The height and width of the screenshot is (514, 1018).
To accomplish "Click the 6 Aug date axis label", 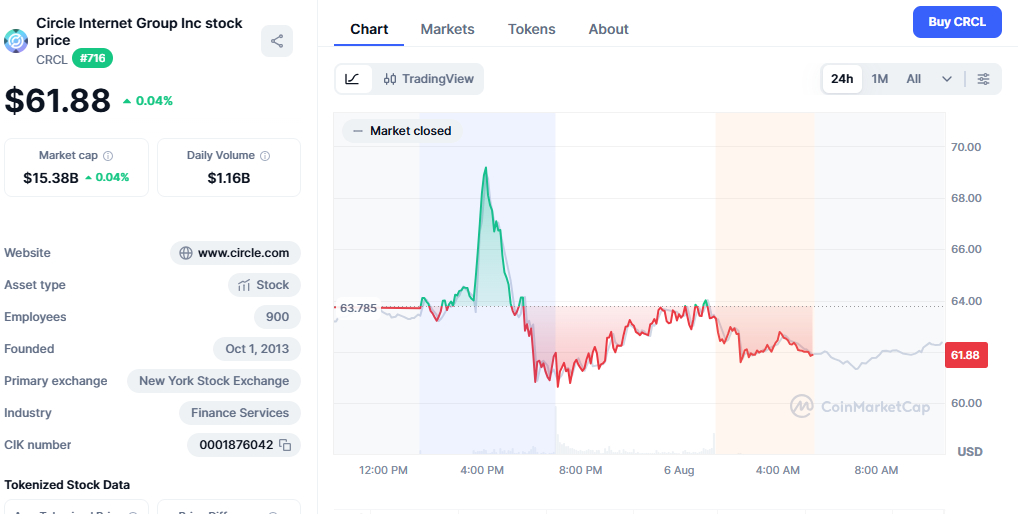I will 679,470.
